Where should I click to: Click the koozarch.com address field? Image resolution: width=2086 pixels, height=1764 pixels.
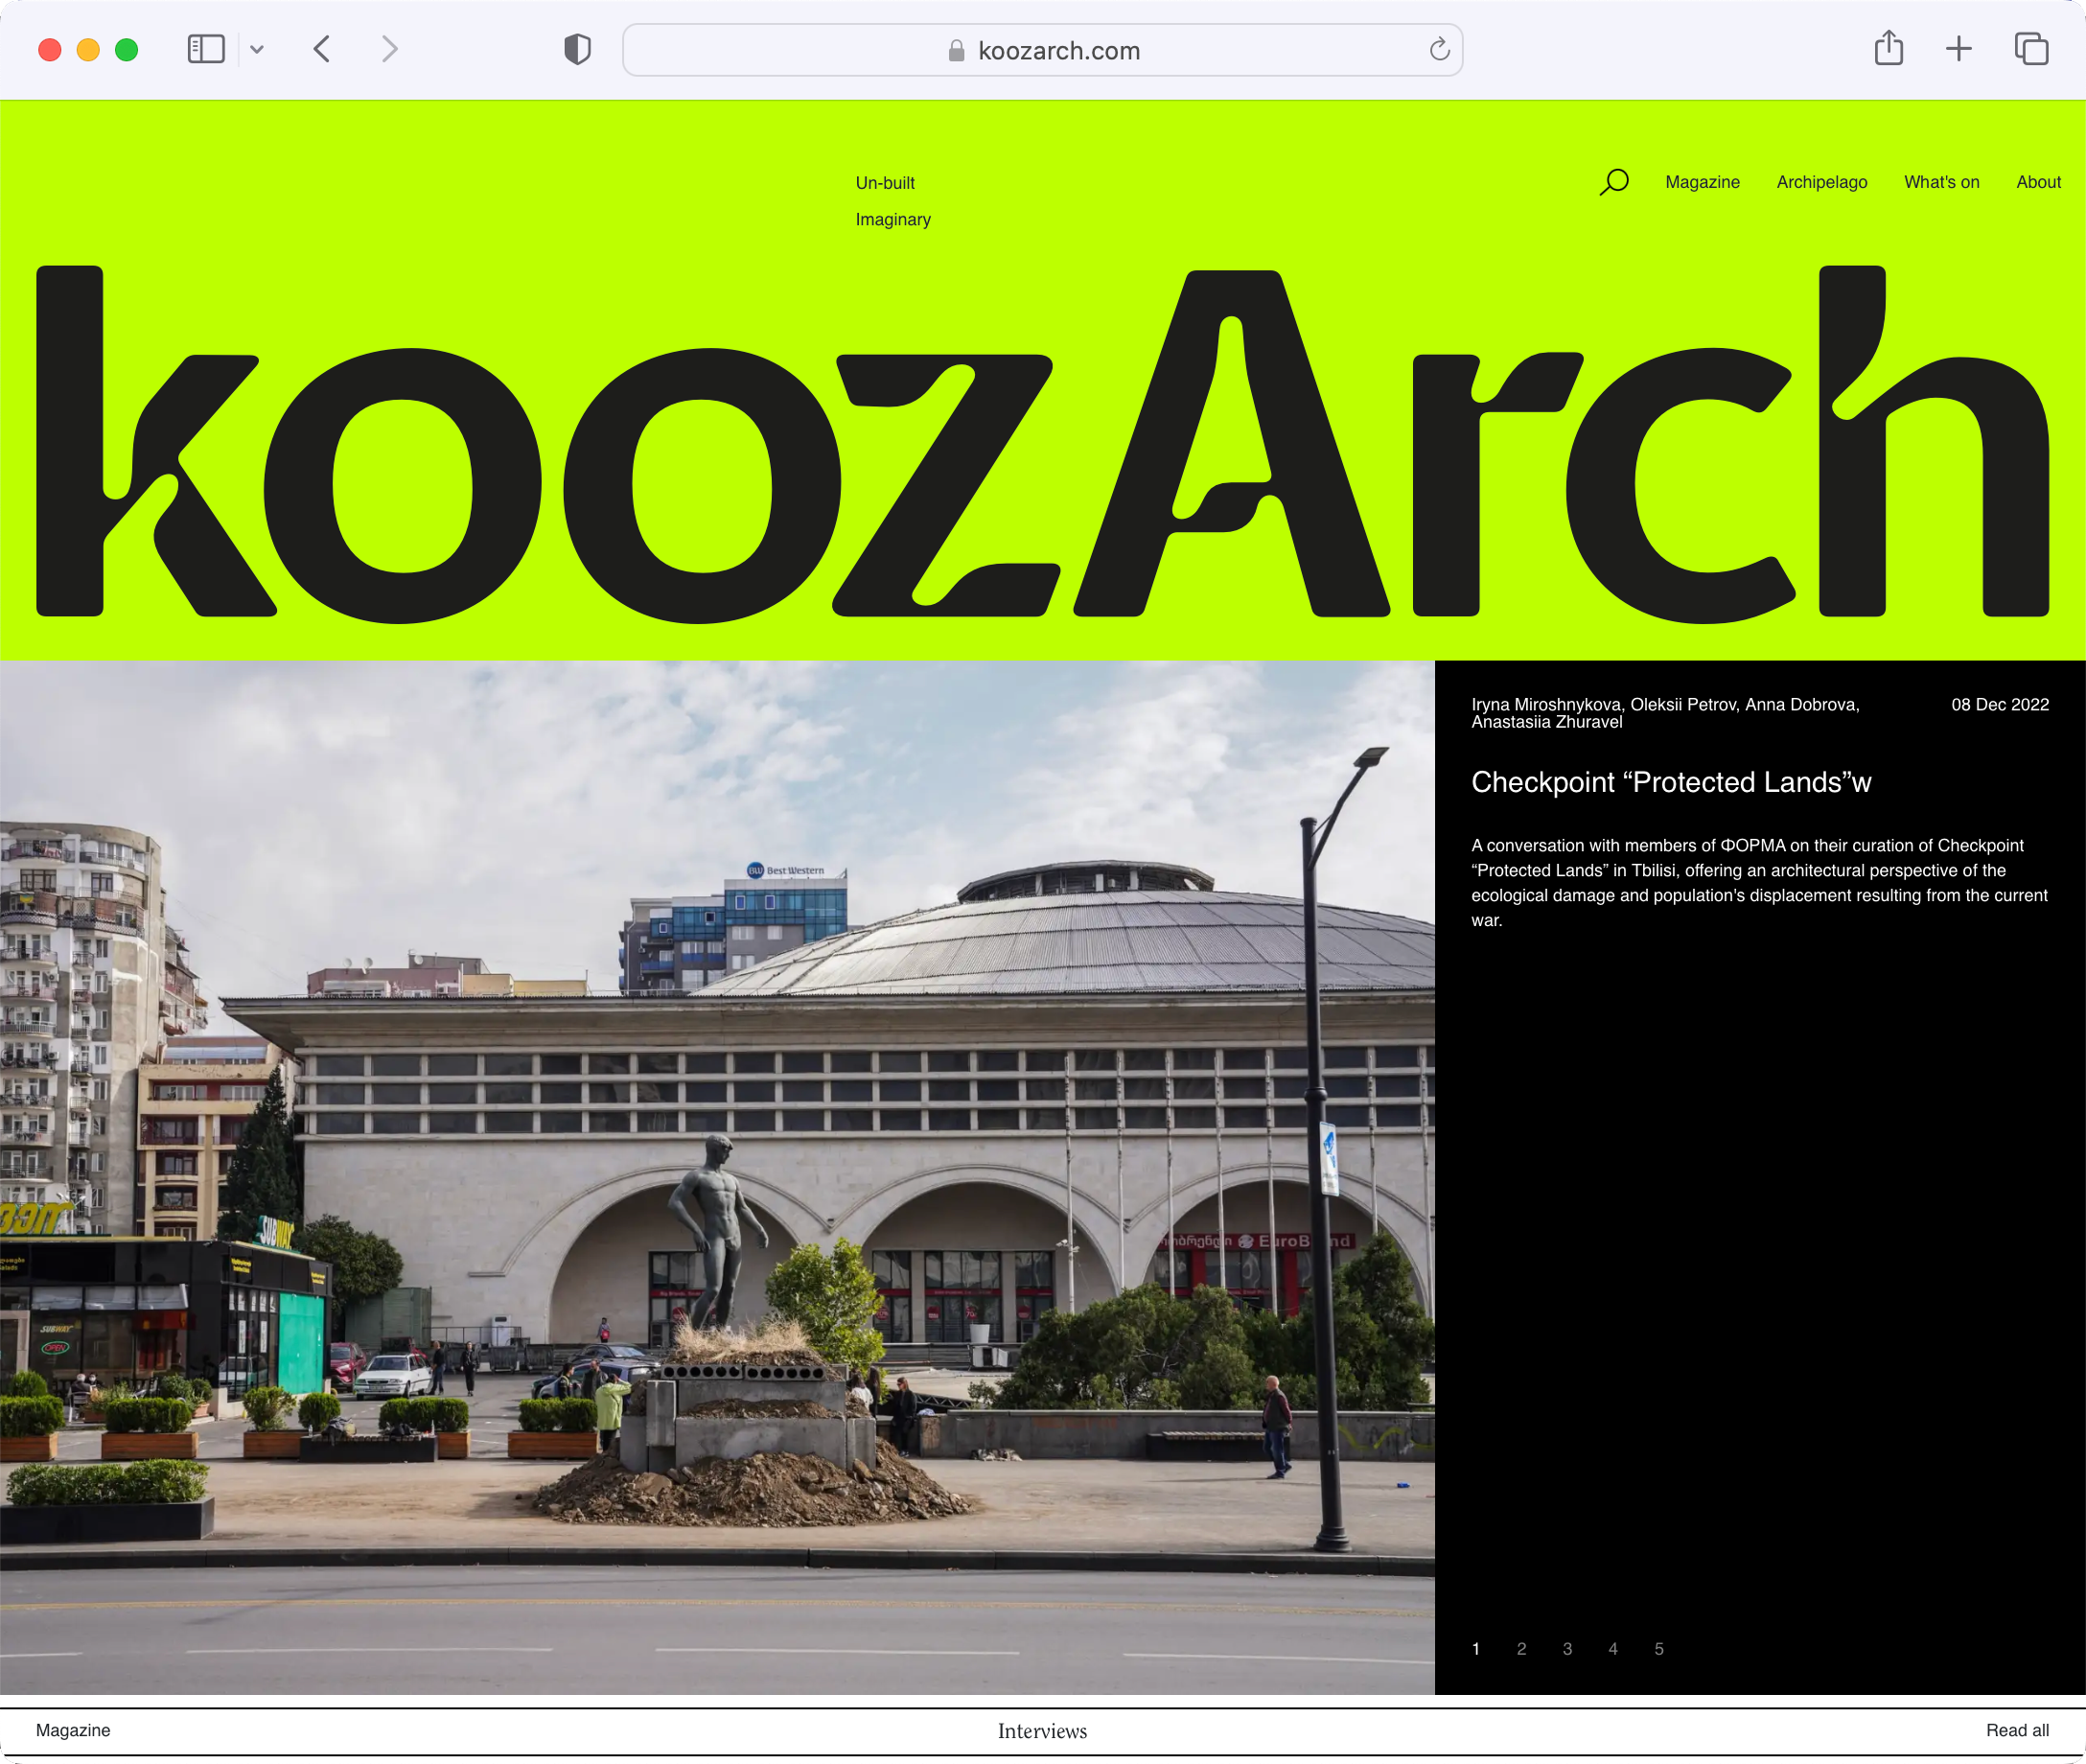(x=1042, y=50)
